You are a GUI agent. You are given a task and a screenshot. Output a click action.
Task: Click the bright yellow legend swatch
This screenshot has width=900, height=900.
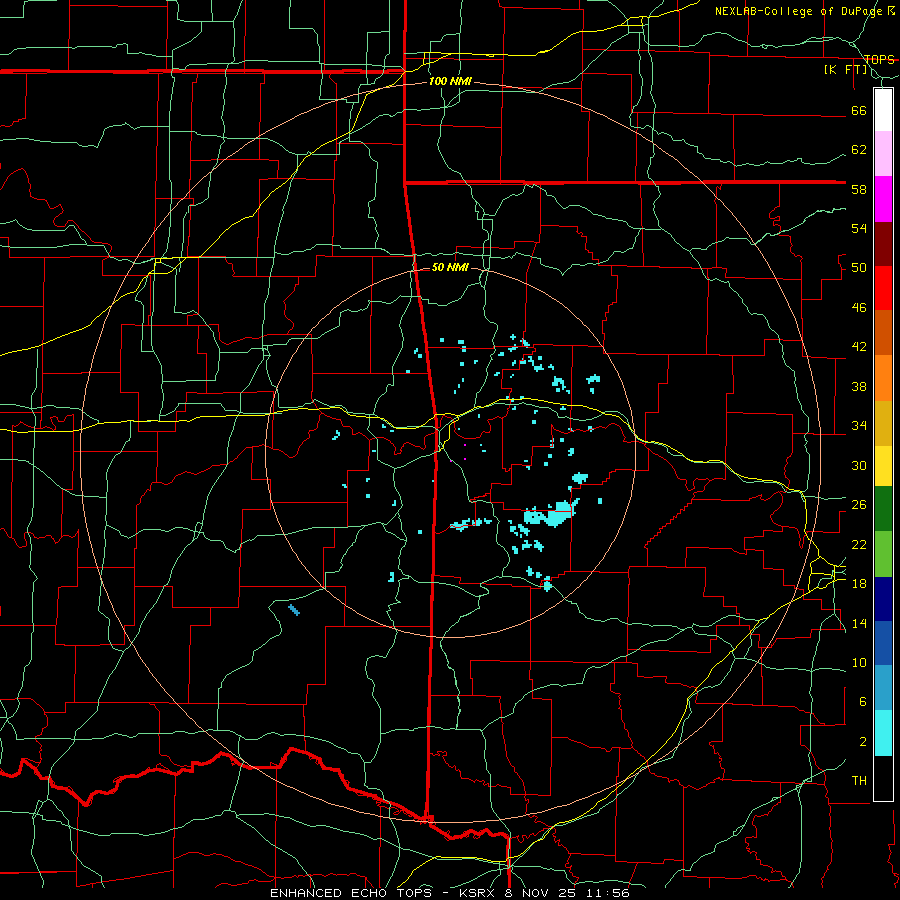click(x=883, y=466)
